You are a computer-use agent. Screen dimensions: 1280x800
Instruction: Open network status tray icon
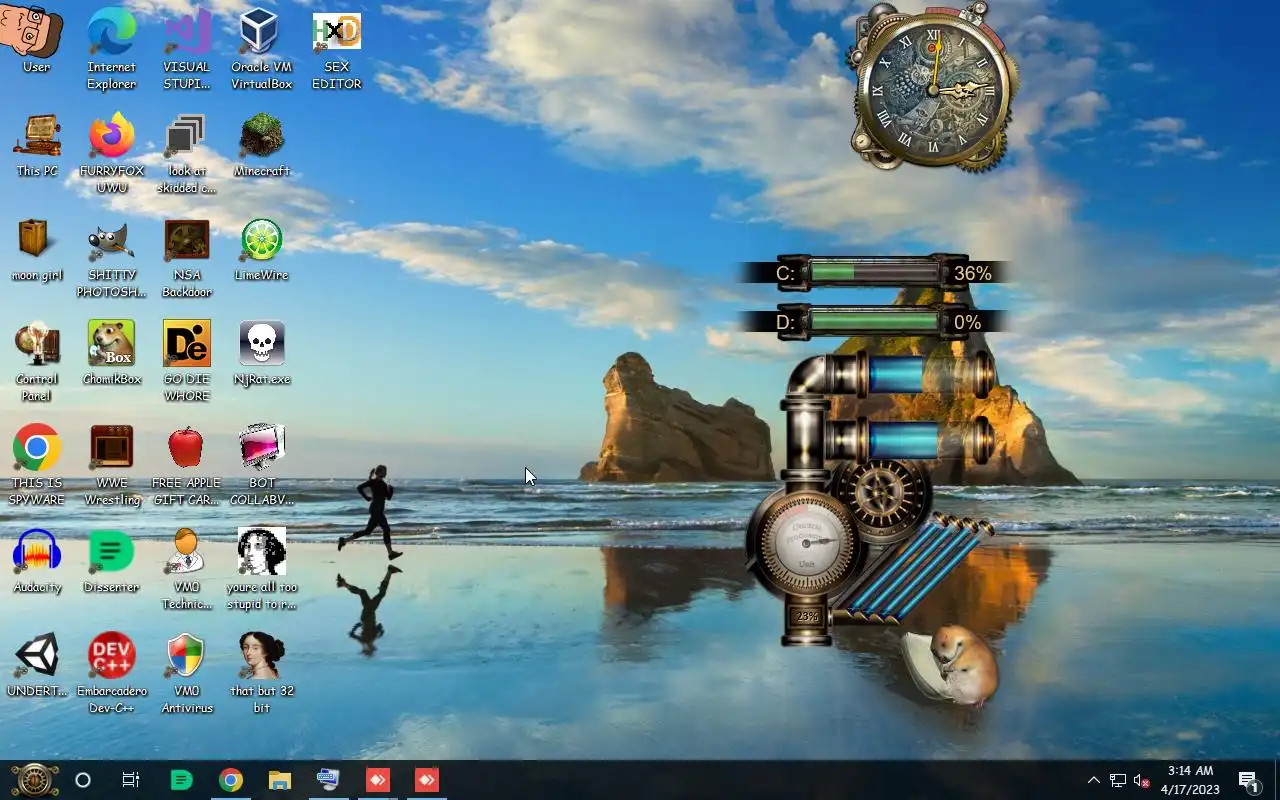coord(1118,780)
